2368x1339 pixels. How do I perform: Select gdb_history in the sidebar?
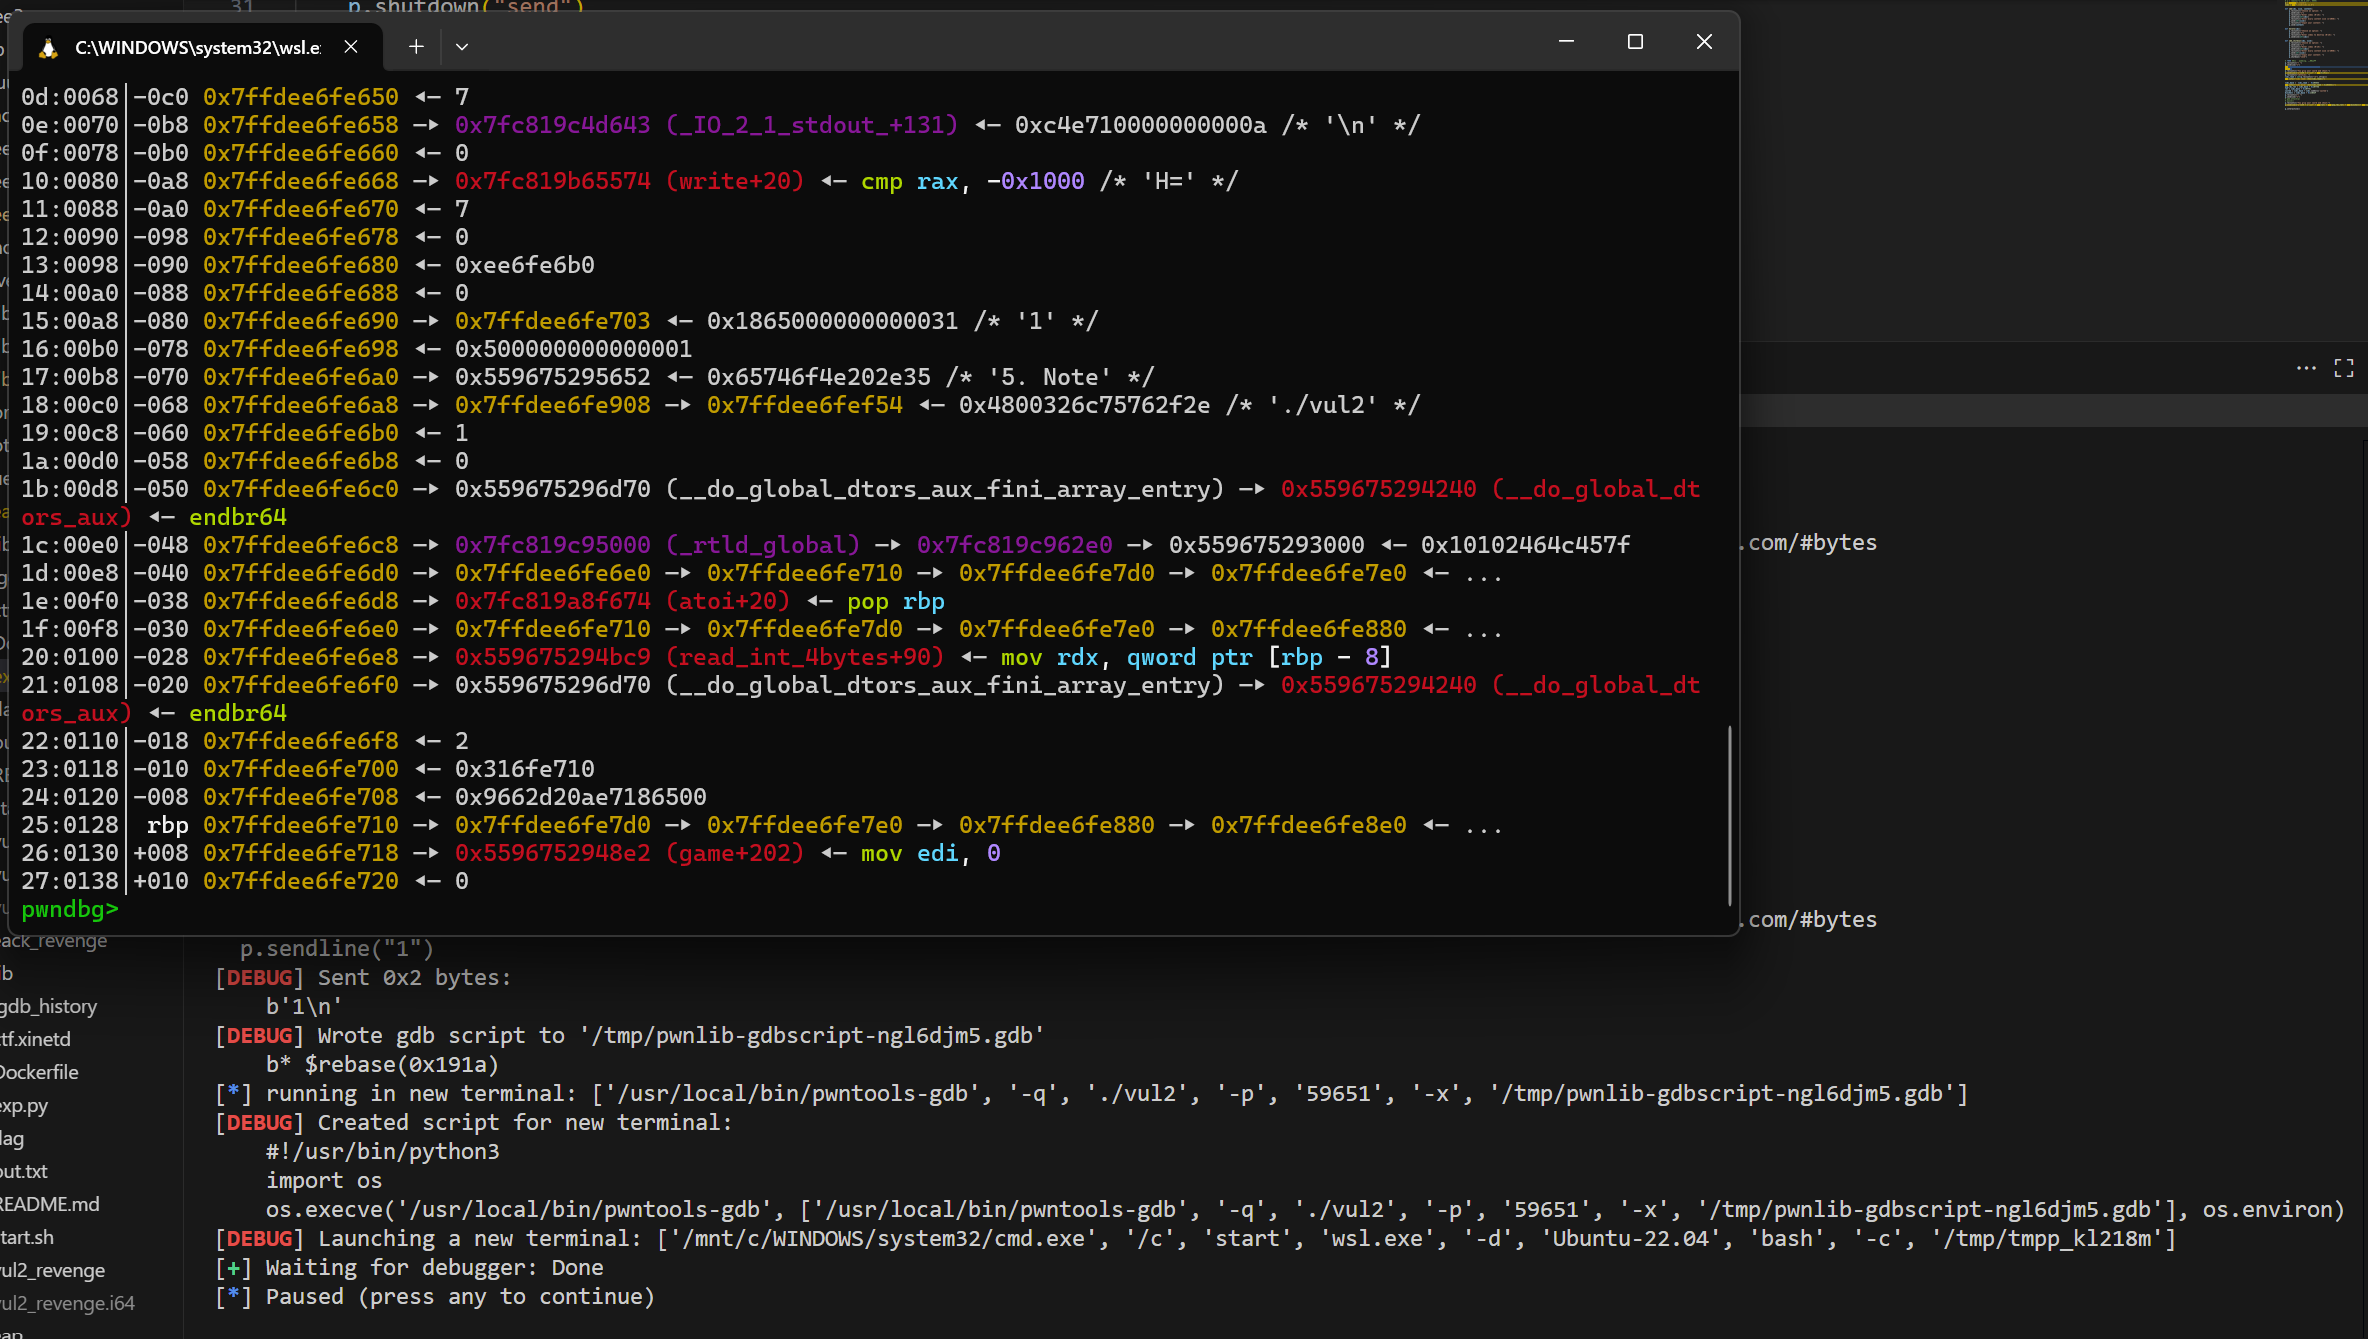[x=50, y=1006]
